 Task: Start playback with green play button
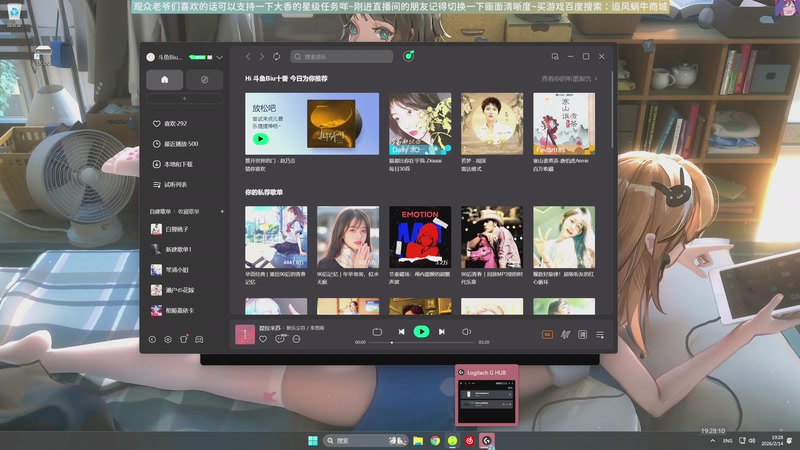tap(421, 332)
